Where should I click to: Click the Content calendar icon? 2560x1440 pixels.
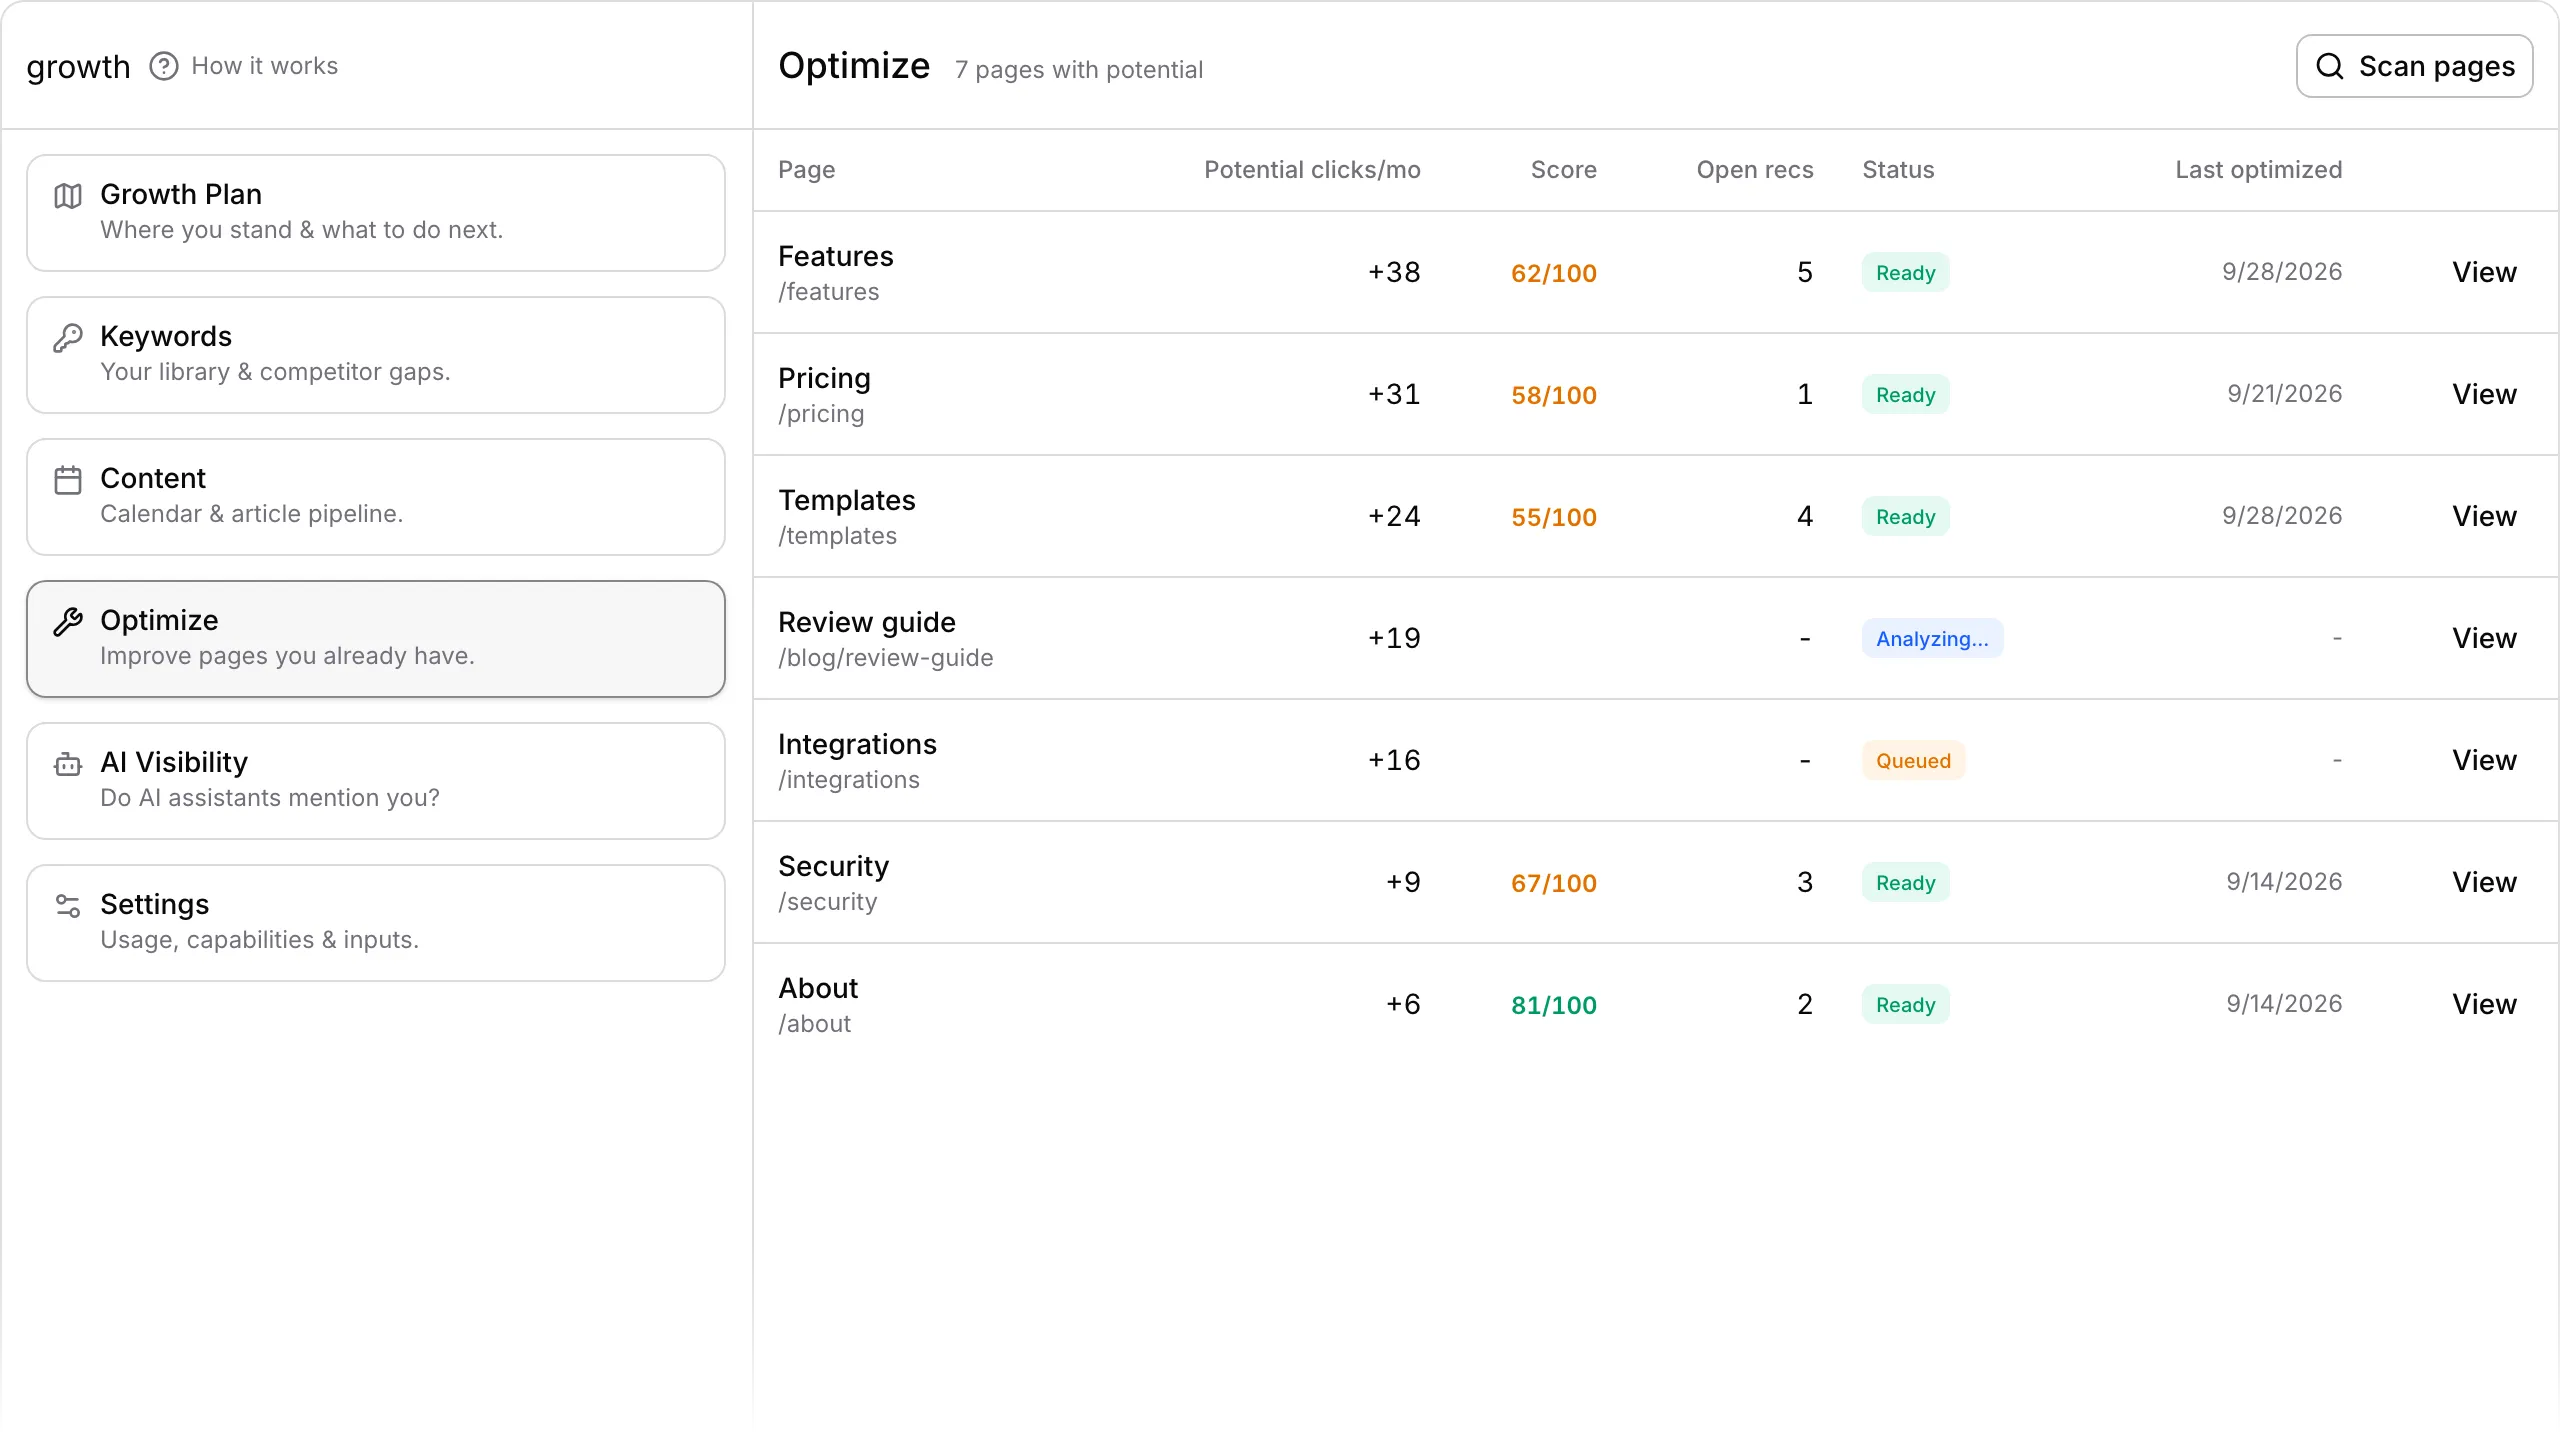click(x=68, y=480)
